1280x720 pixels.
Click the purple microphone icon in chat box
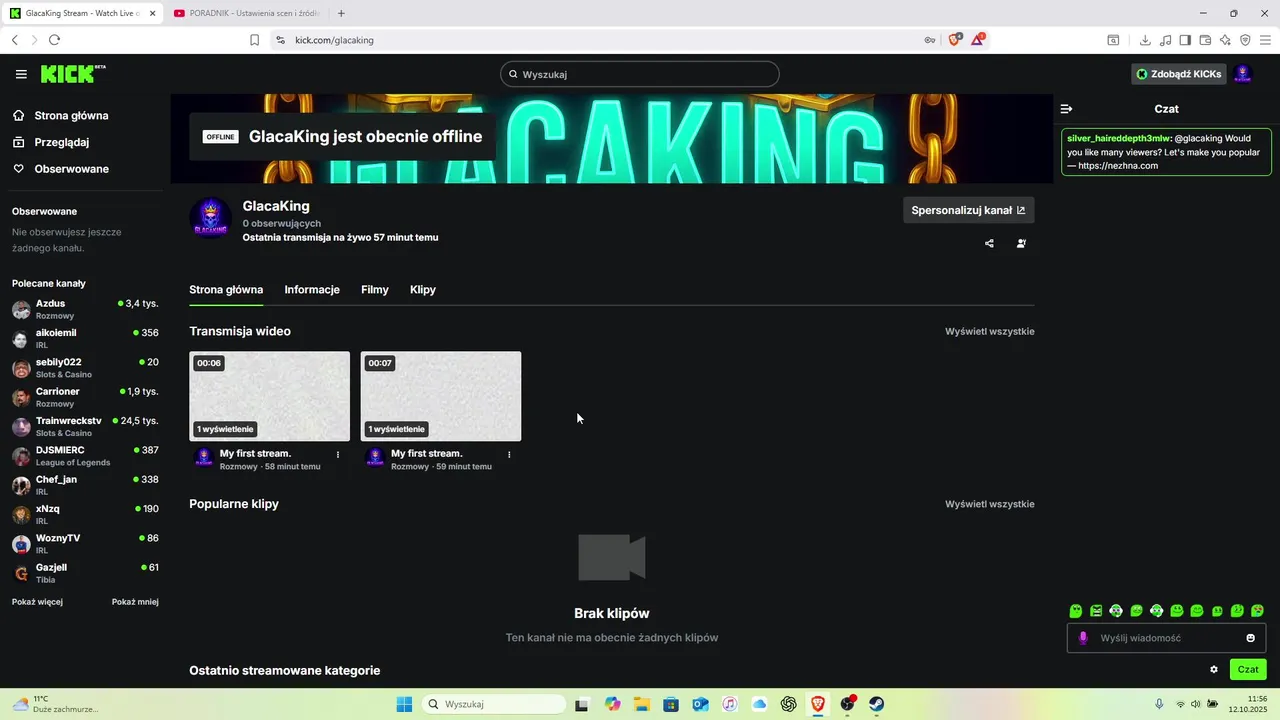point(1083,638)
